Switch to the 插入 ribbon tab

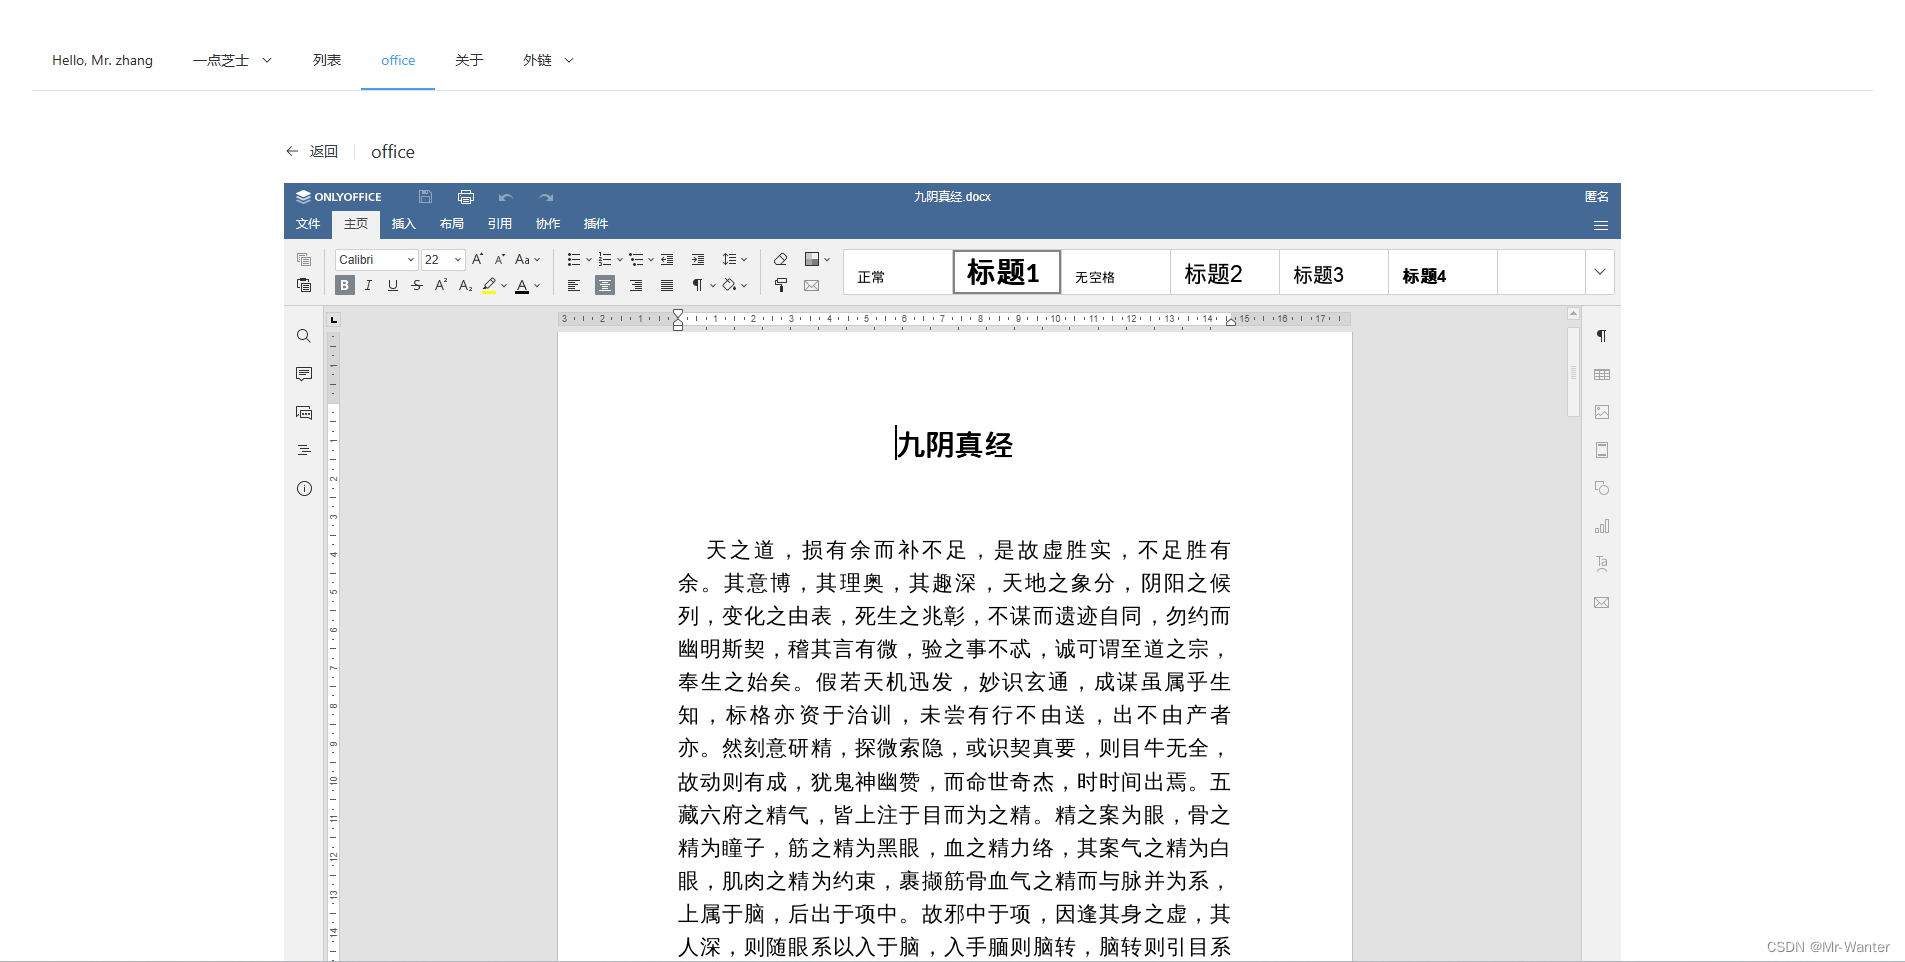coord(403,224)
